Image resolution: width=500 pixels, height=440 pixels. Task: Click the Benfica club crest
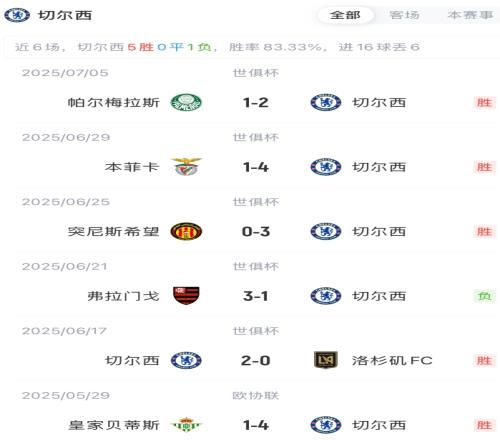click(186, 167)
